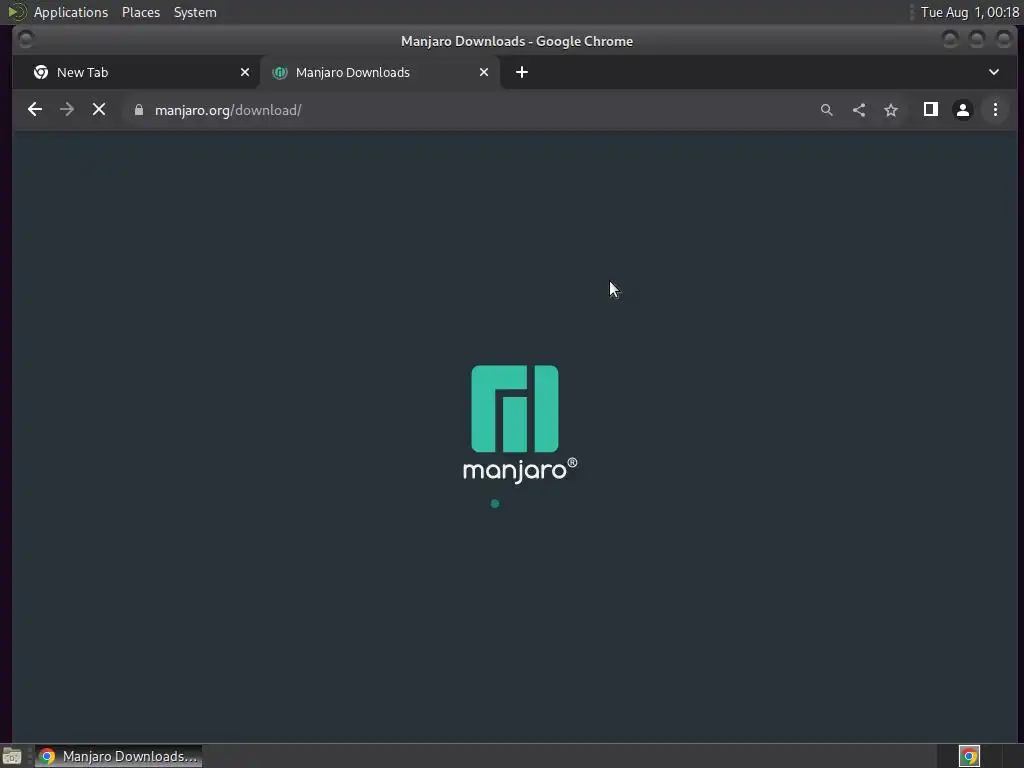This screenshot has width=1024, height=768.
Task: Bookmark this tab with the star
Action: click(x=891, y=110)
